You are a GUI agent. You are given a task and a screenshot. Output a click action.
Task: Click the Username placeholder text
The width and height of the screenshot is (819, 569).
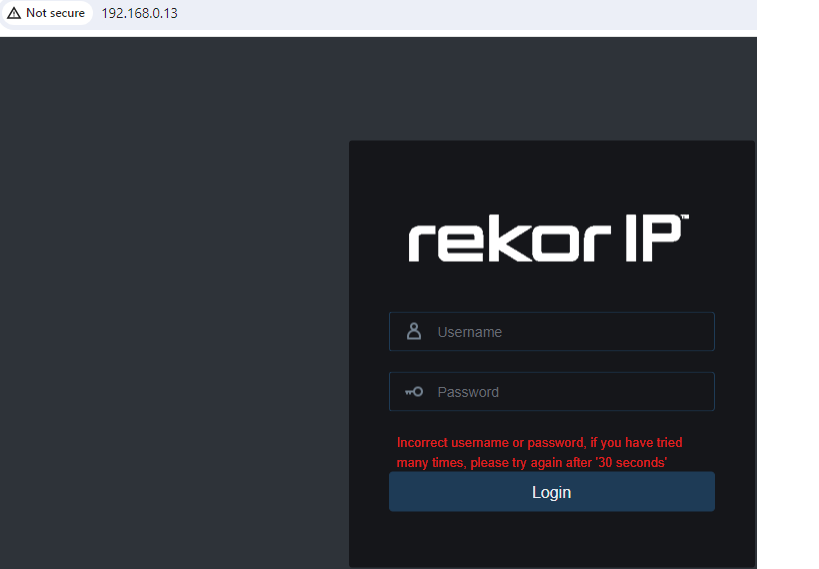470,332
